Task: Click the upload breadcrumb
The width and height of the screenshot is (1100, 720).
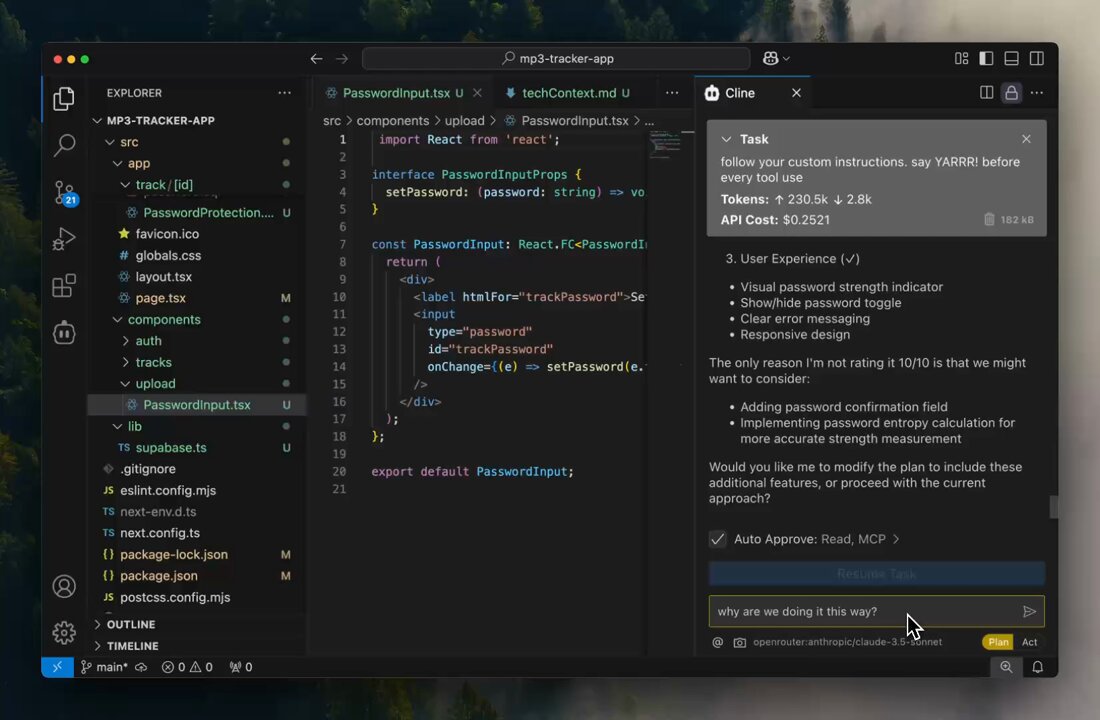Action: point(464,121)
